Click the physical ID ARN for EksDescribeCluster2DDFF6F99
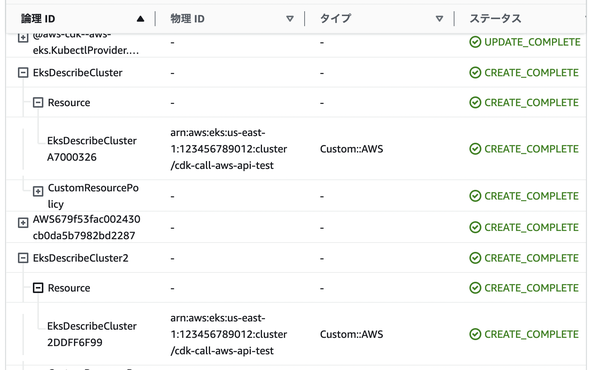592x370 pixels. tap(228, 334)
